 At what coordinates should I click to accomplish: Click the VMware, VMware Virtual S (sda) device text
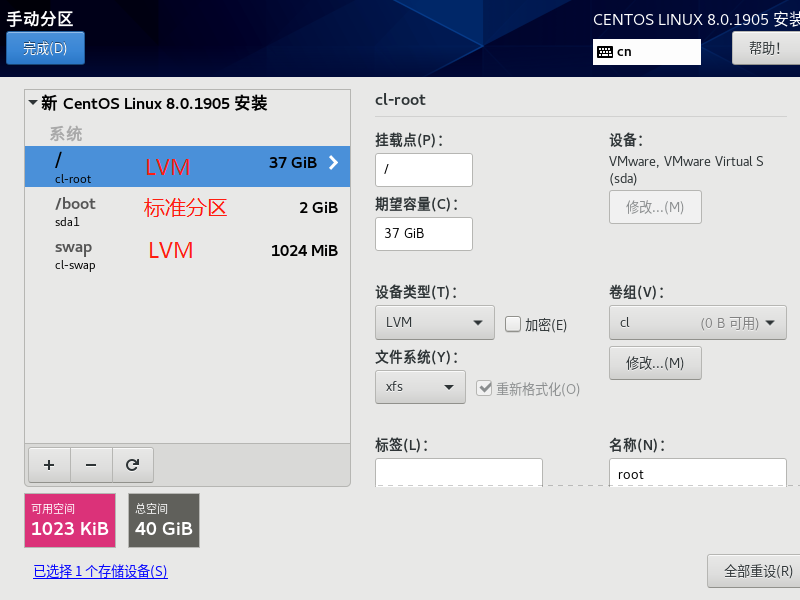pos(686,170)
